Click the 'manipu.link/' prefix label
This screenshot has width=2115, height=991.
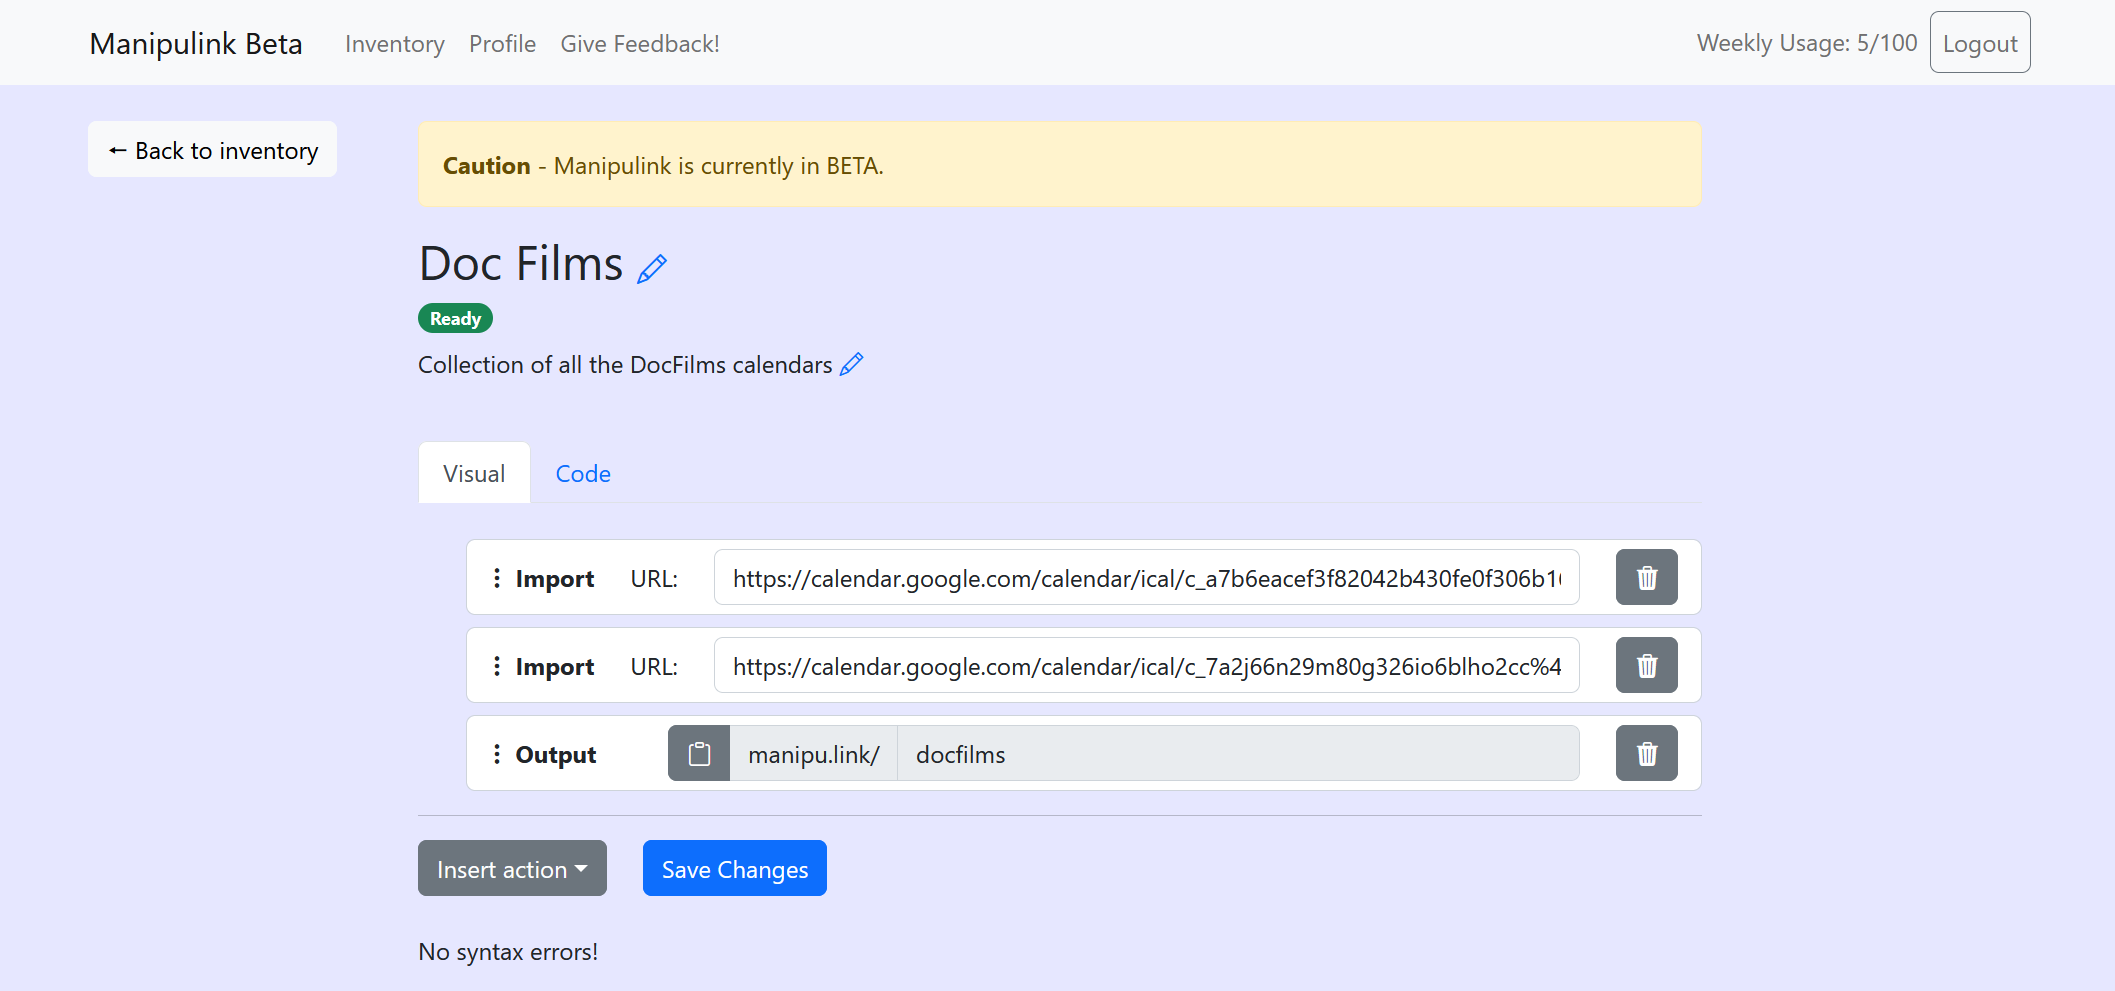[814, 753]
